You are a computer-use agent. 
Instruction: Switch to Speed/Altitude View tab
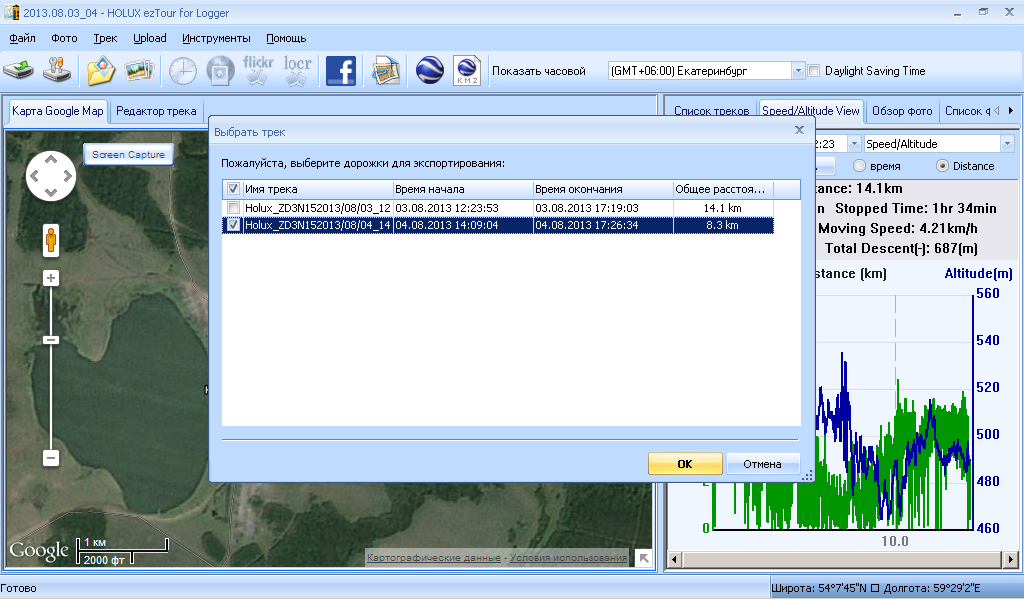click(810, 110)
